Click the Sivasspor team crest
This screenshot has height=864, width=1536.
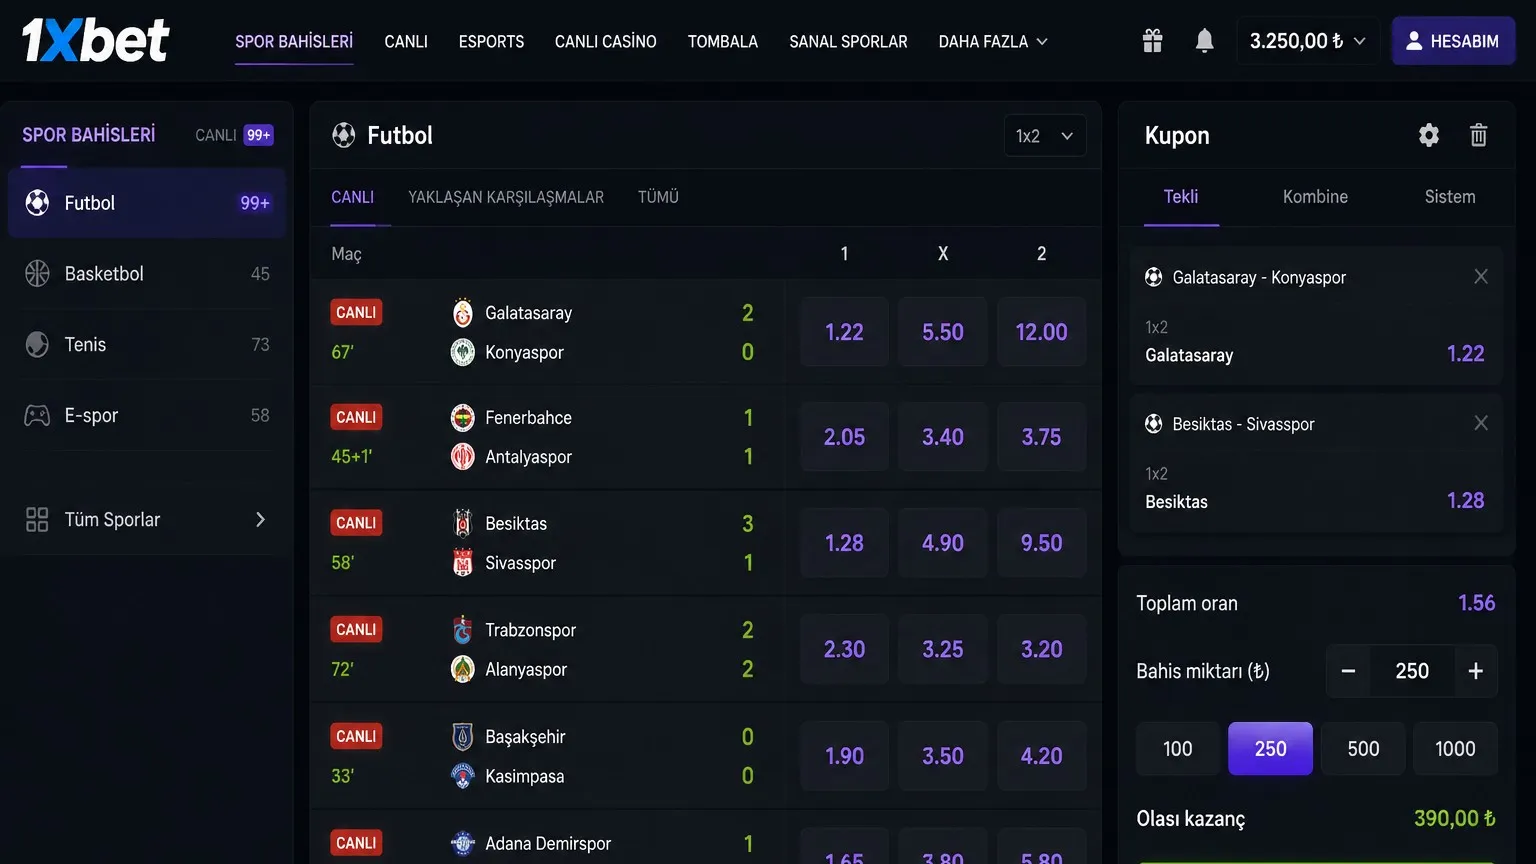tap(462, 562)
